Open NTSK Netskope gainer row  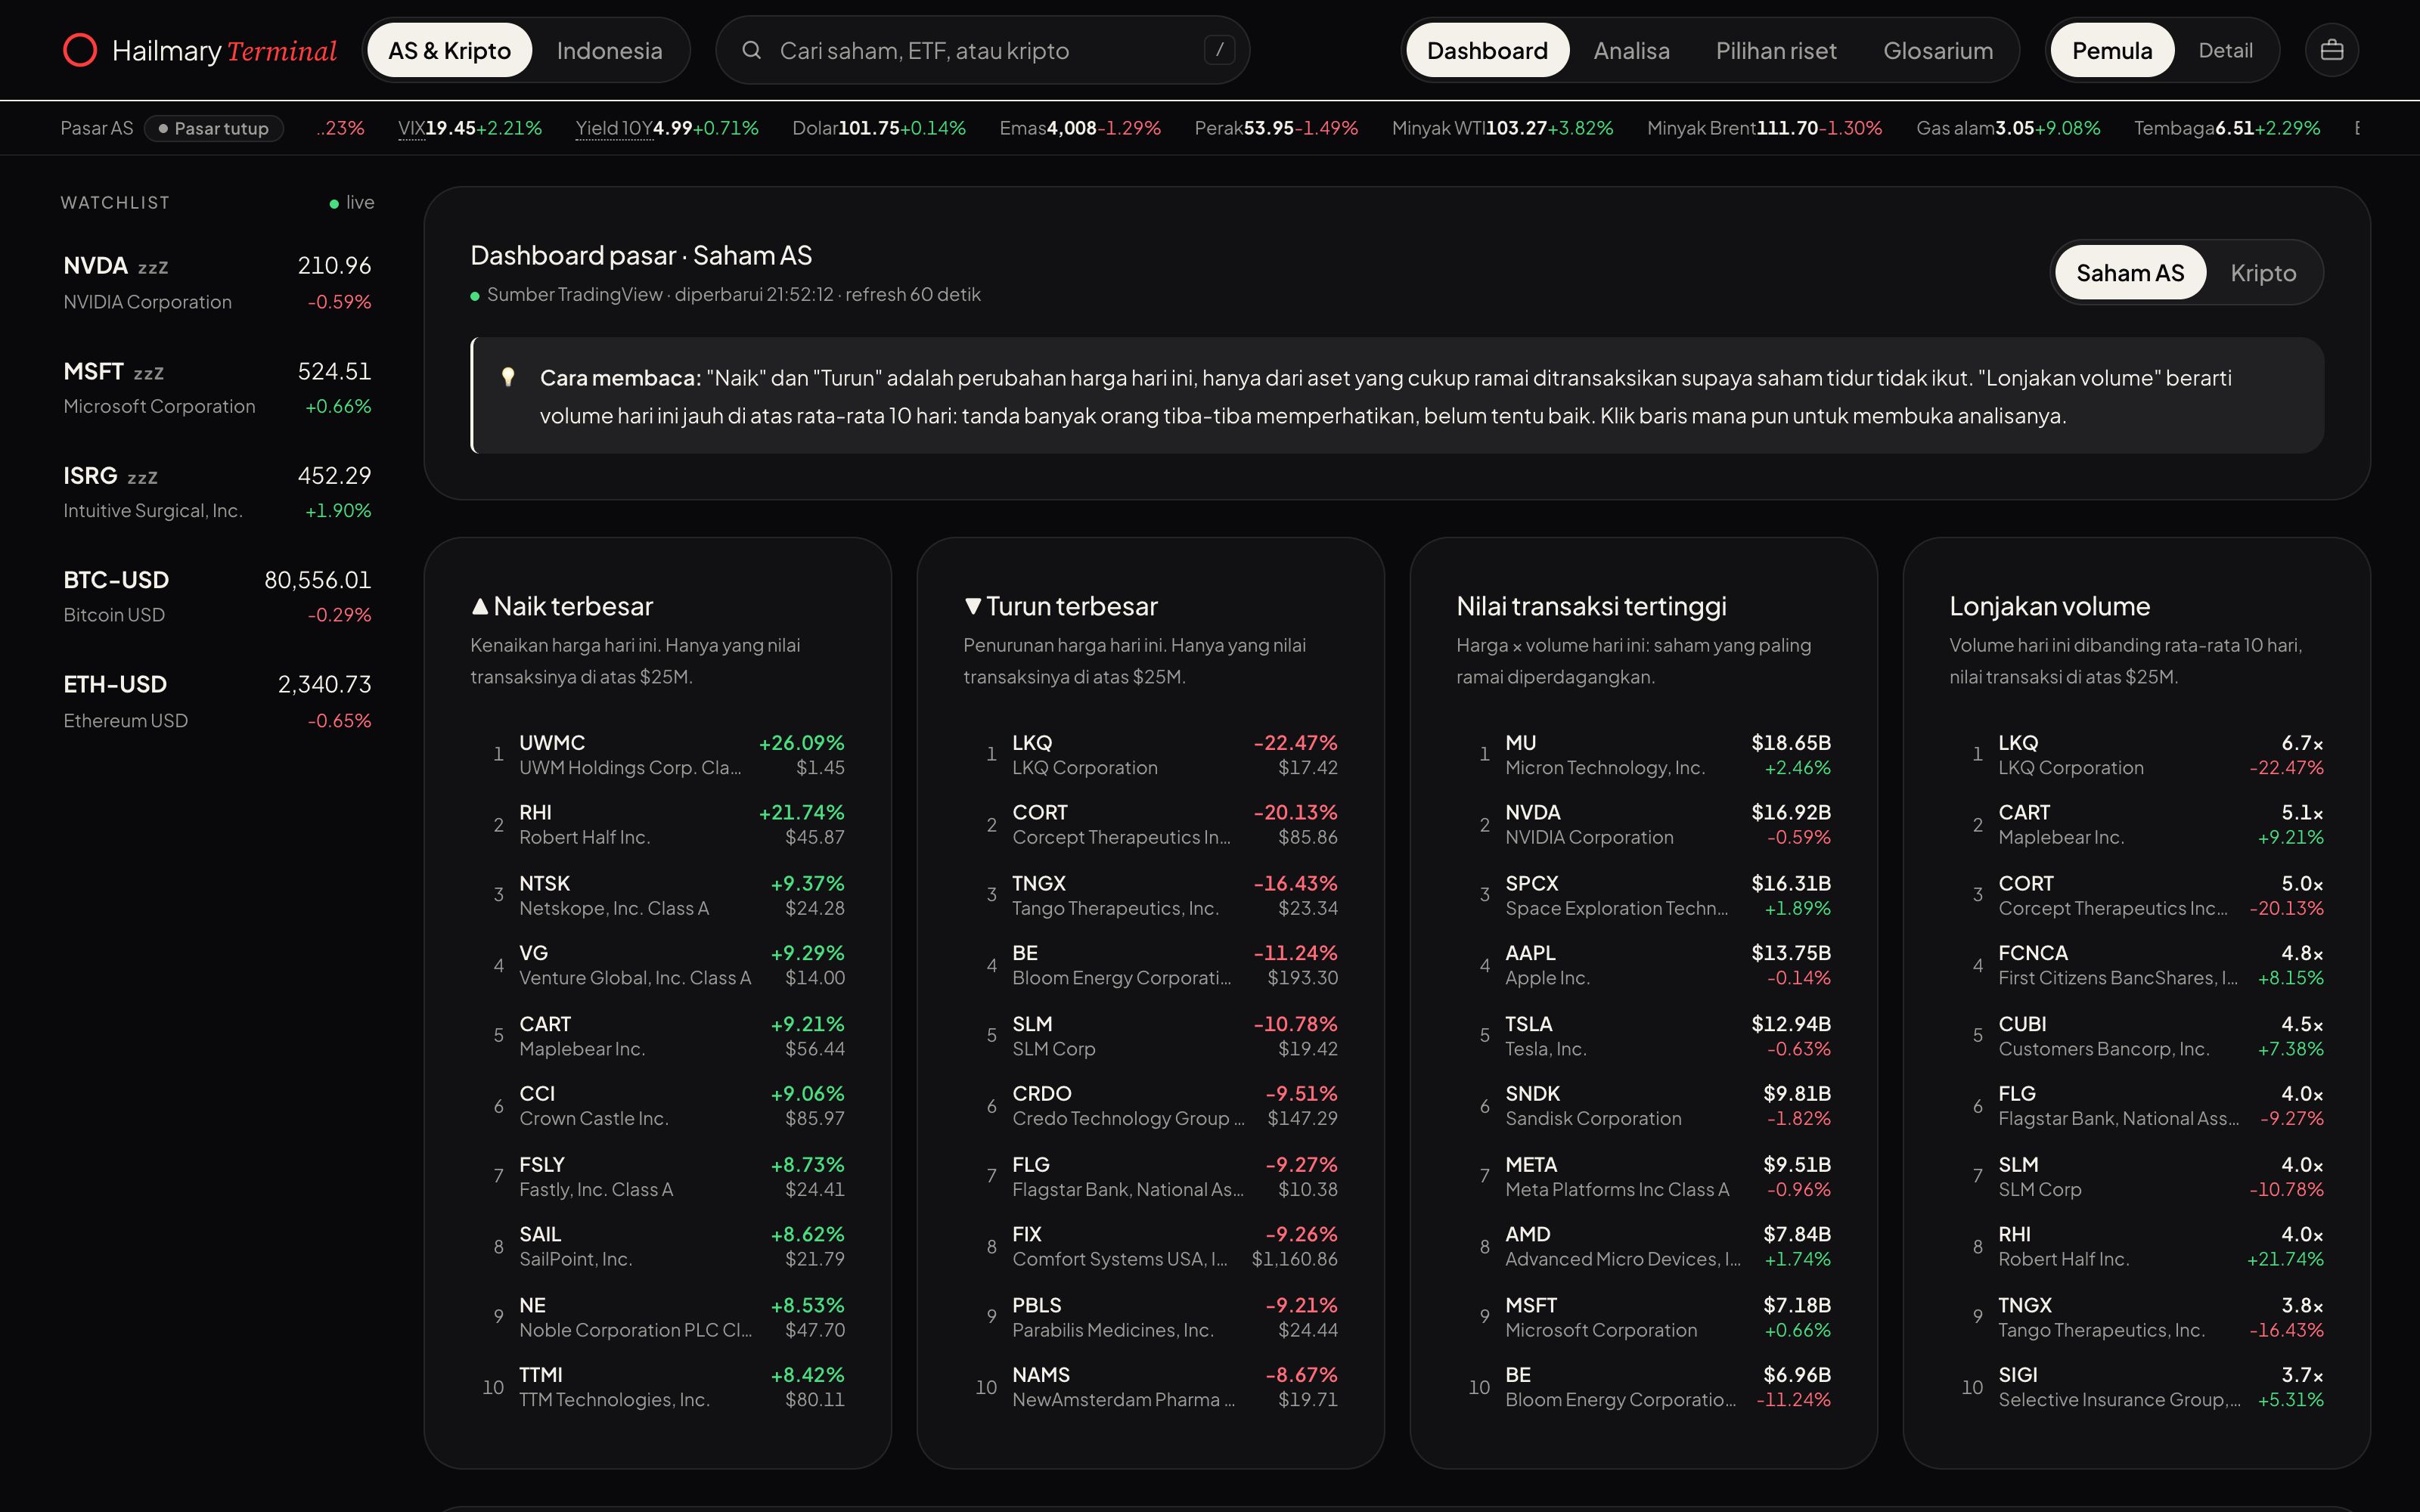[x=658, y=895]
